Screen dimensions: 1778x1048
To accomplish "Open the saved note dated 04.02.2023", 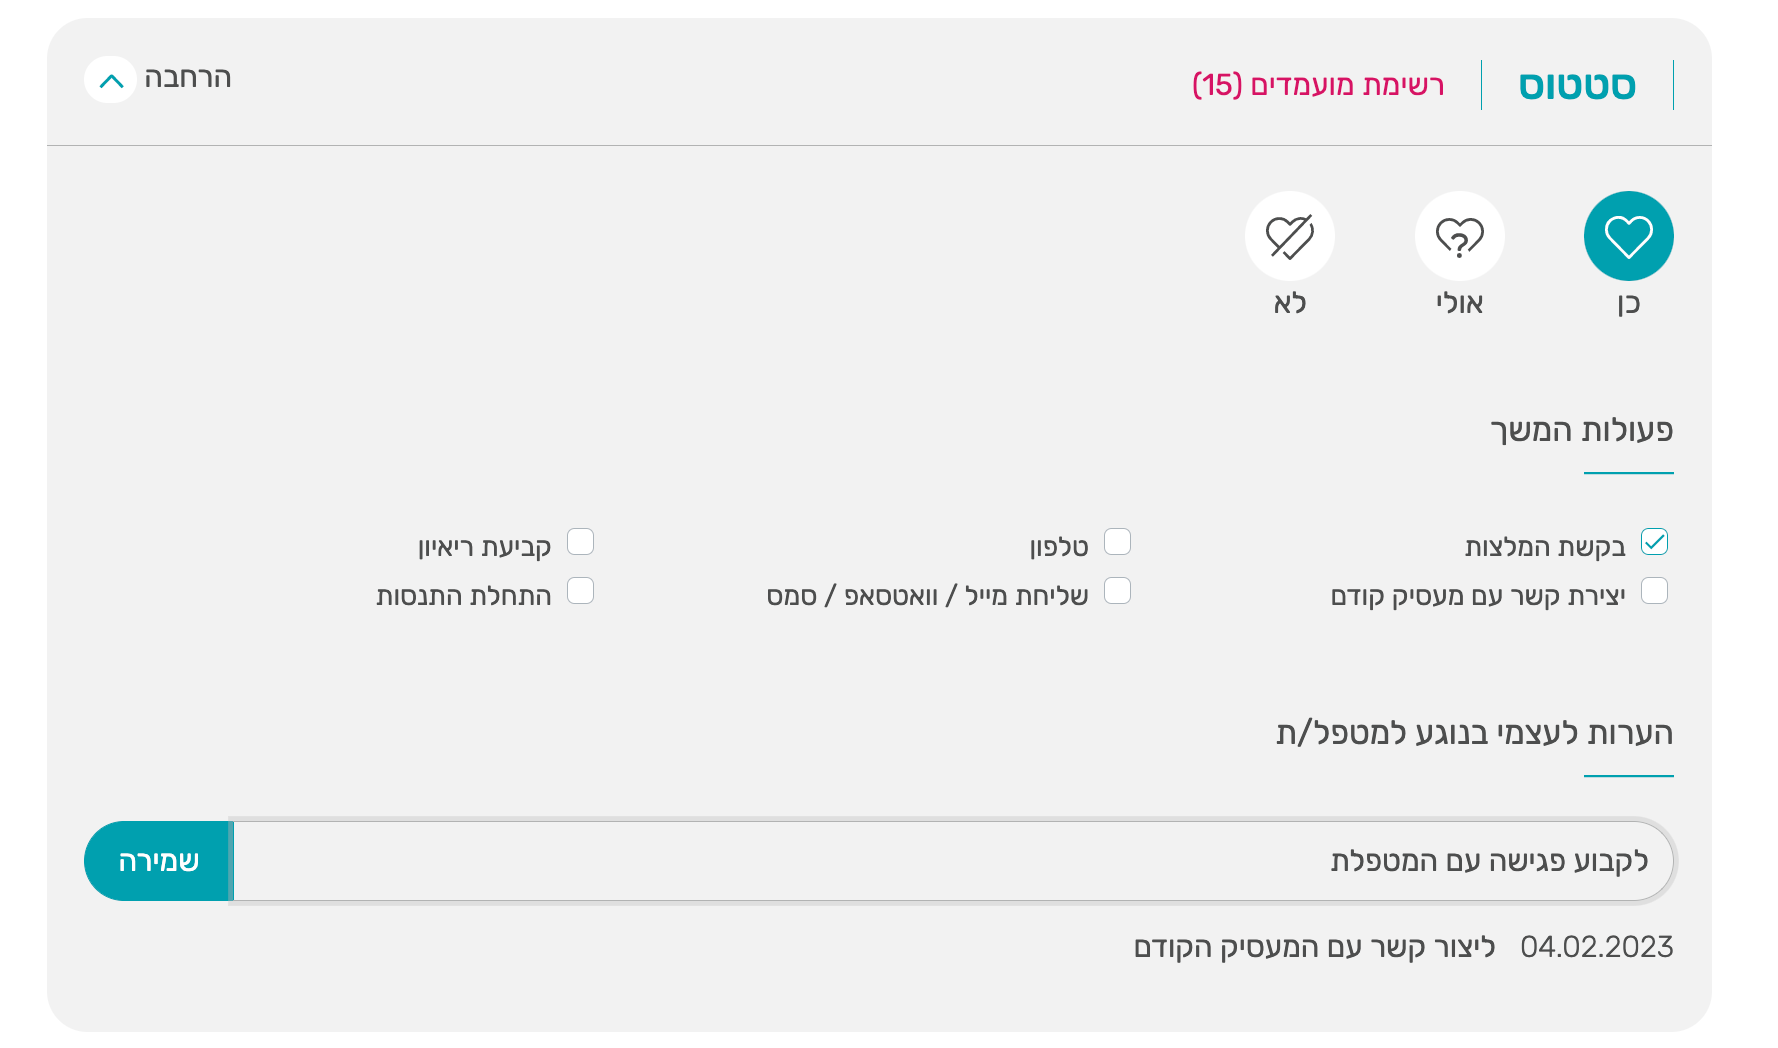I will click(x=1403, y=947).
